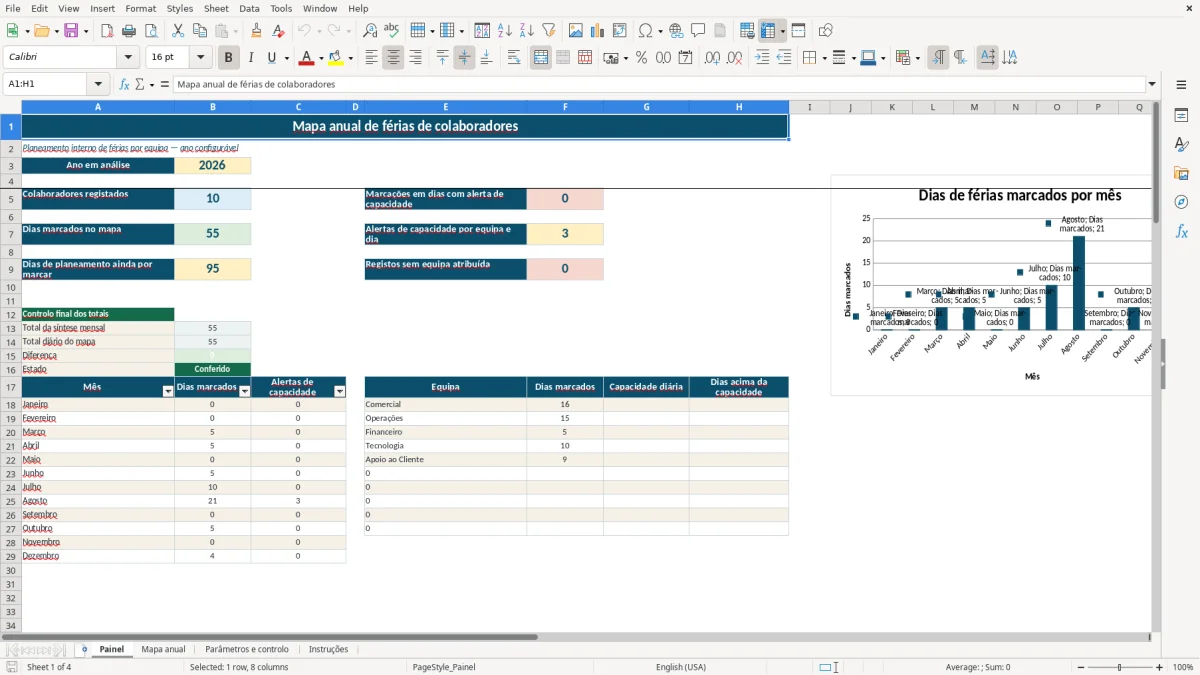Viewport: 1200px width, 675px height.
Task: Open the Font Size dropdown arrow
Action: (x=201, y=58)
